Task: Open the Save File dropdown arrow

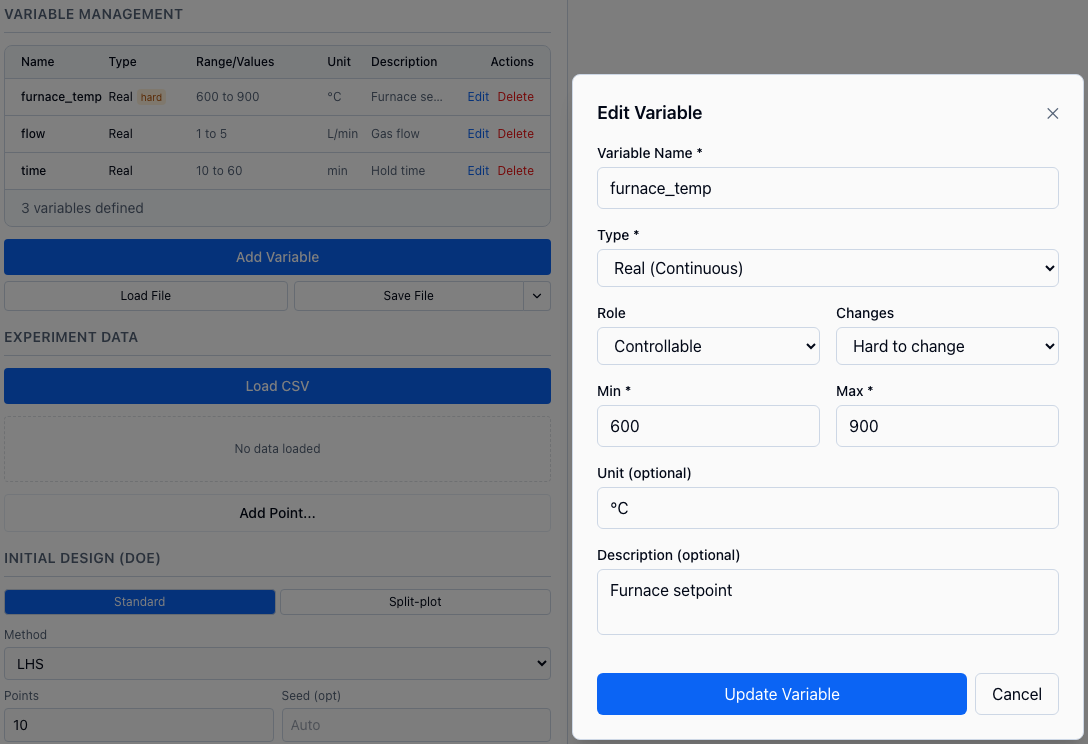Action: [x=537, y=296]
